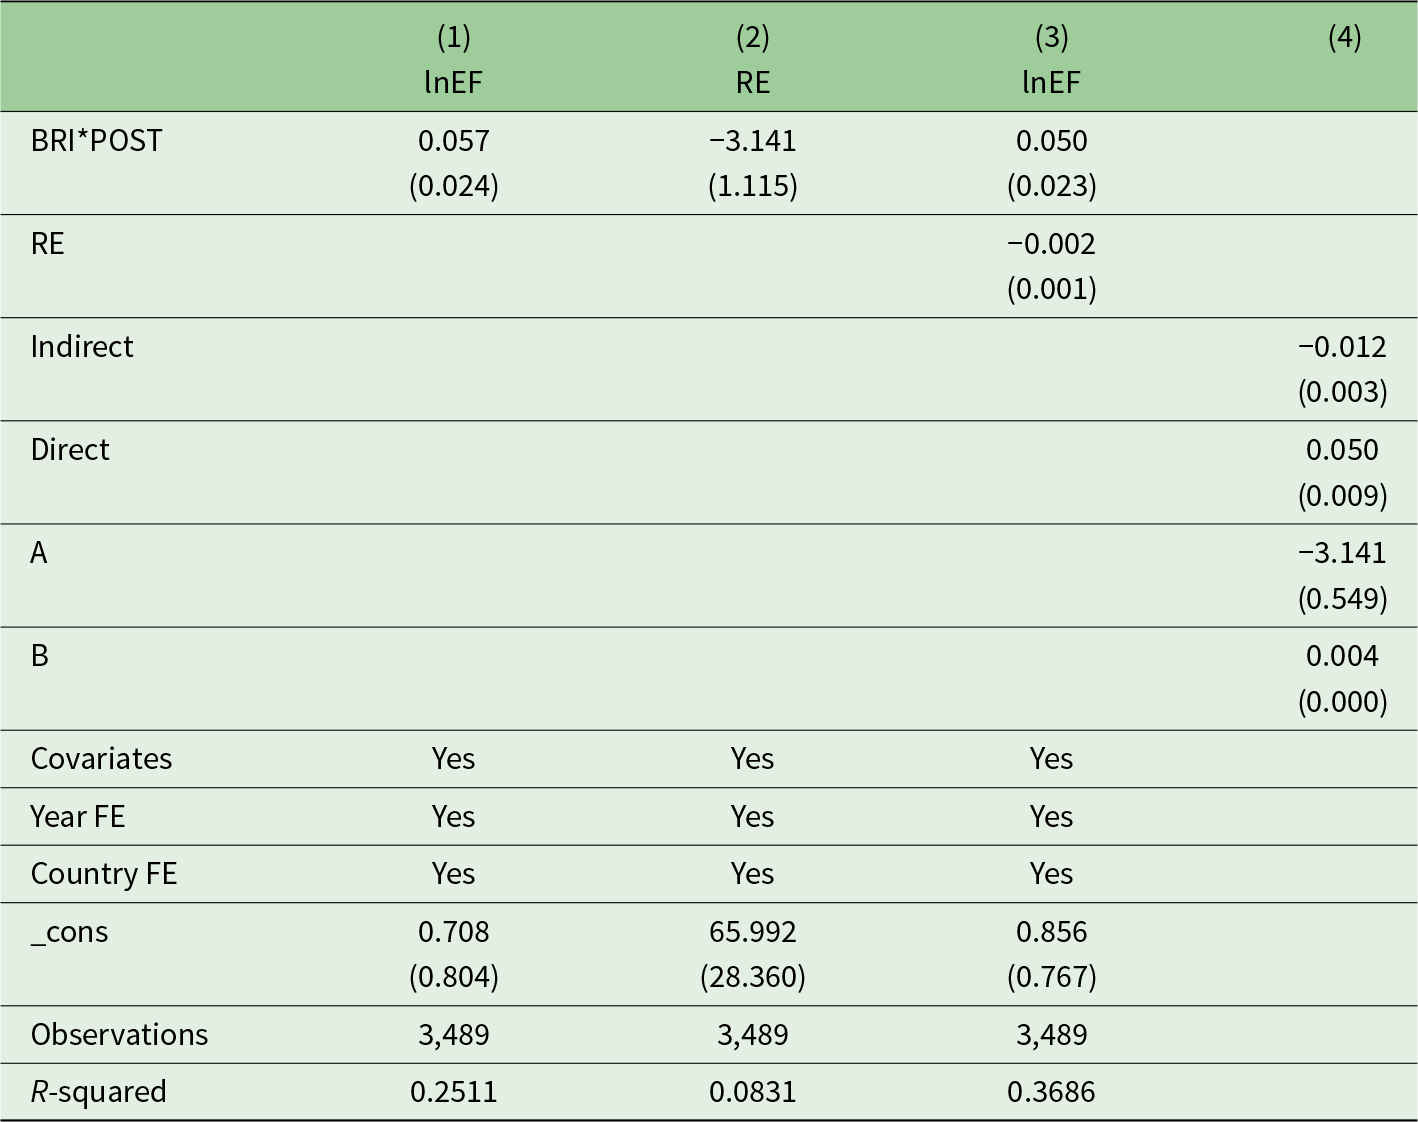This screenshot has height=1122, width=1418.
Task: Select the −0.012 Indirect estimate
Action: point(1342,347)
